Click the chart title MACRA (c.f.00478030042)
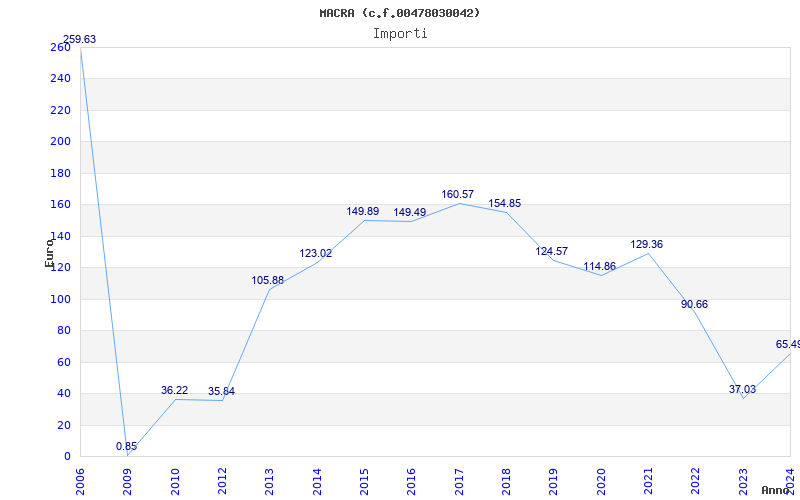The image size is (800, 500). [x=400, y=13]
